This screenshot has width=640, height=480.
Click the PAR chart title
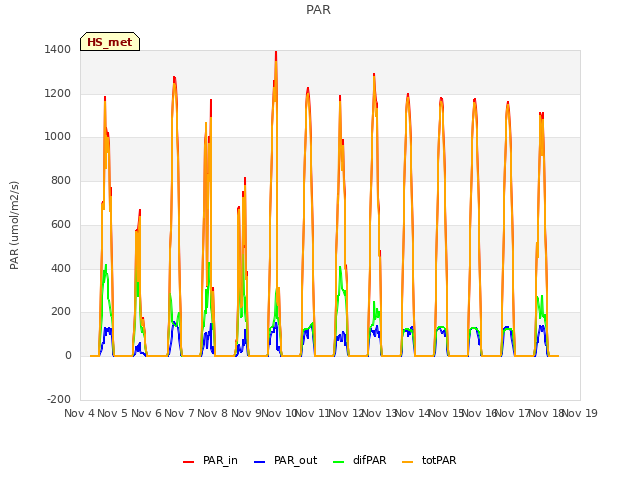(318, 10)
